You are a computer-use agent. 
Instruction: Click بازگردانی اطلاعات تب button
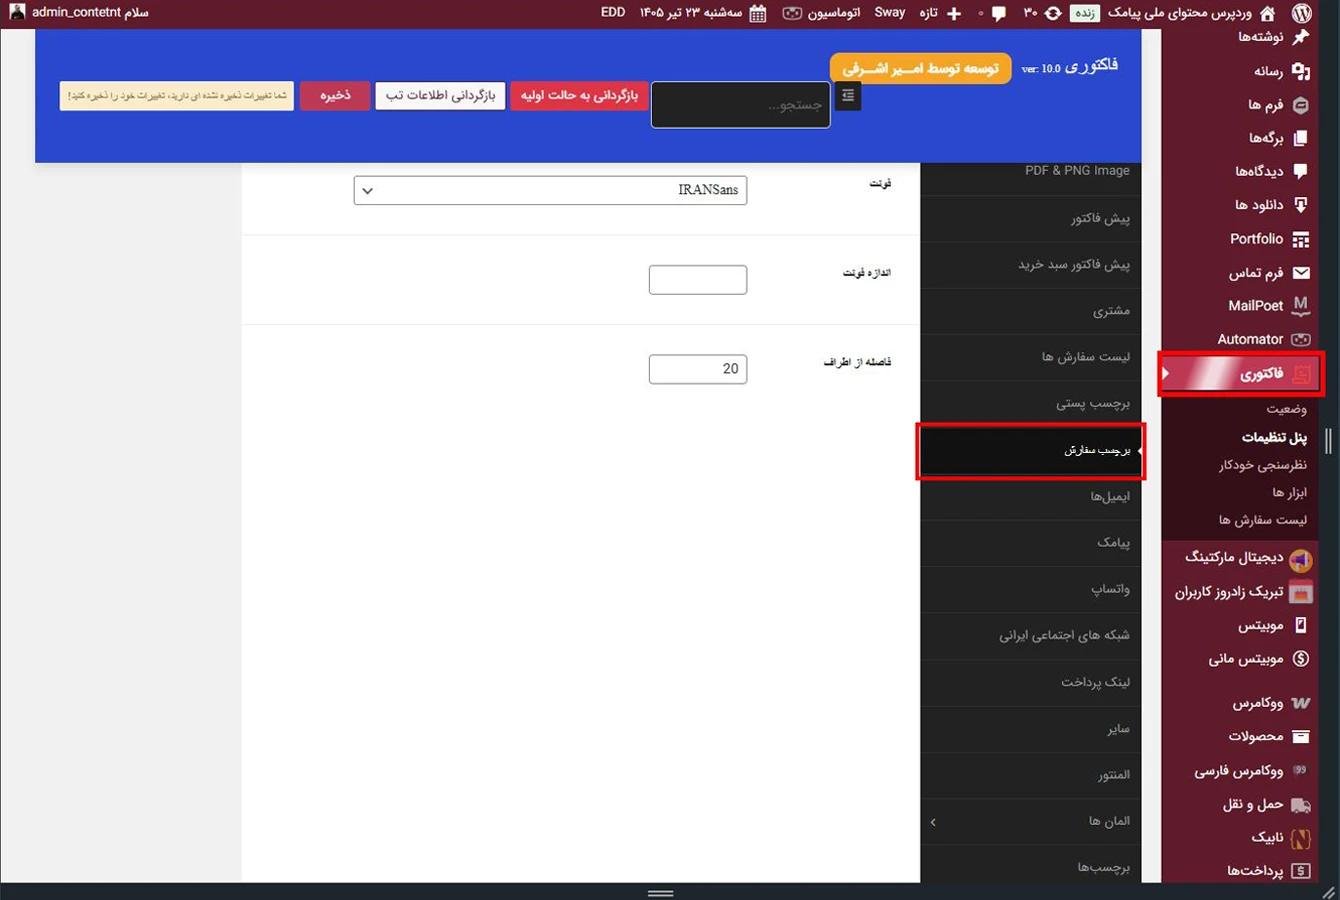pyautogui.click(x=440, y=95)
